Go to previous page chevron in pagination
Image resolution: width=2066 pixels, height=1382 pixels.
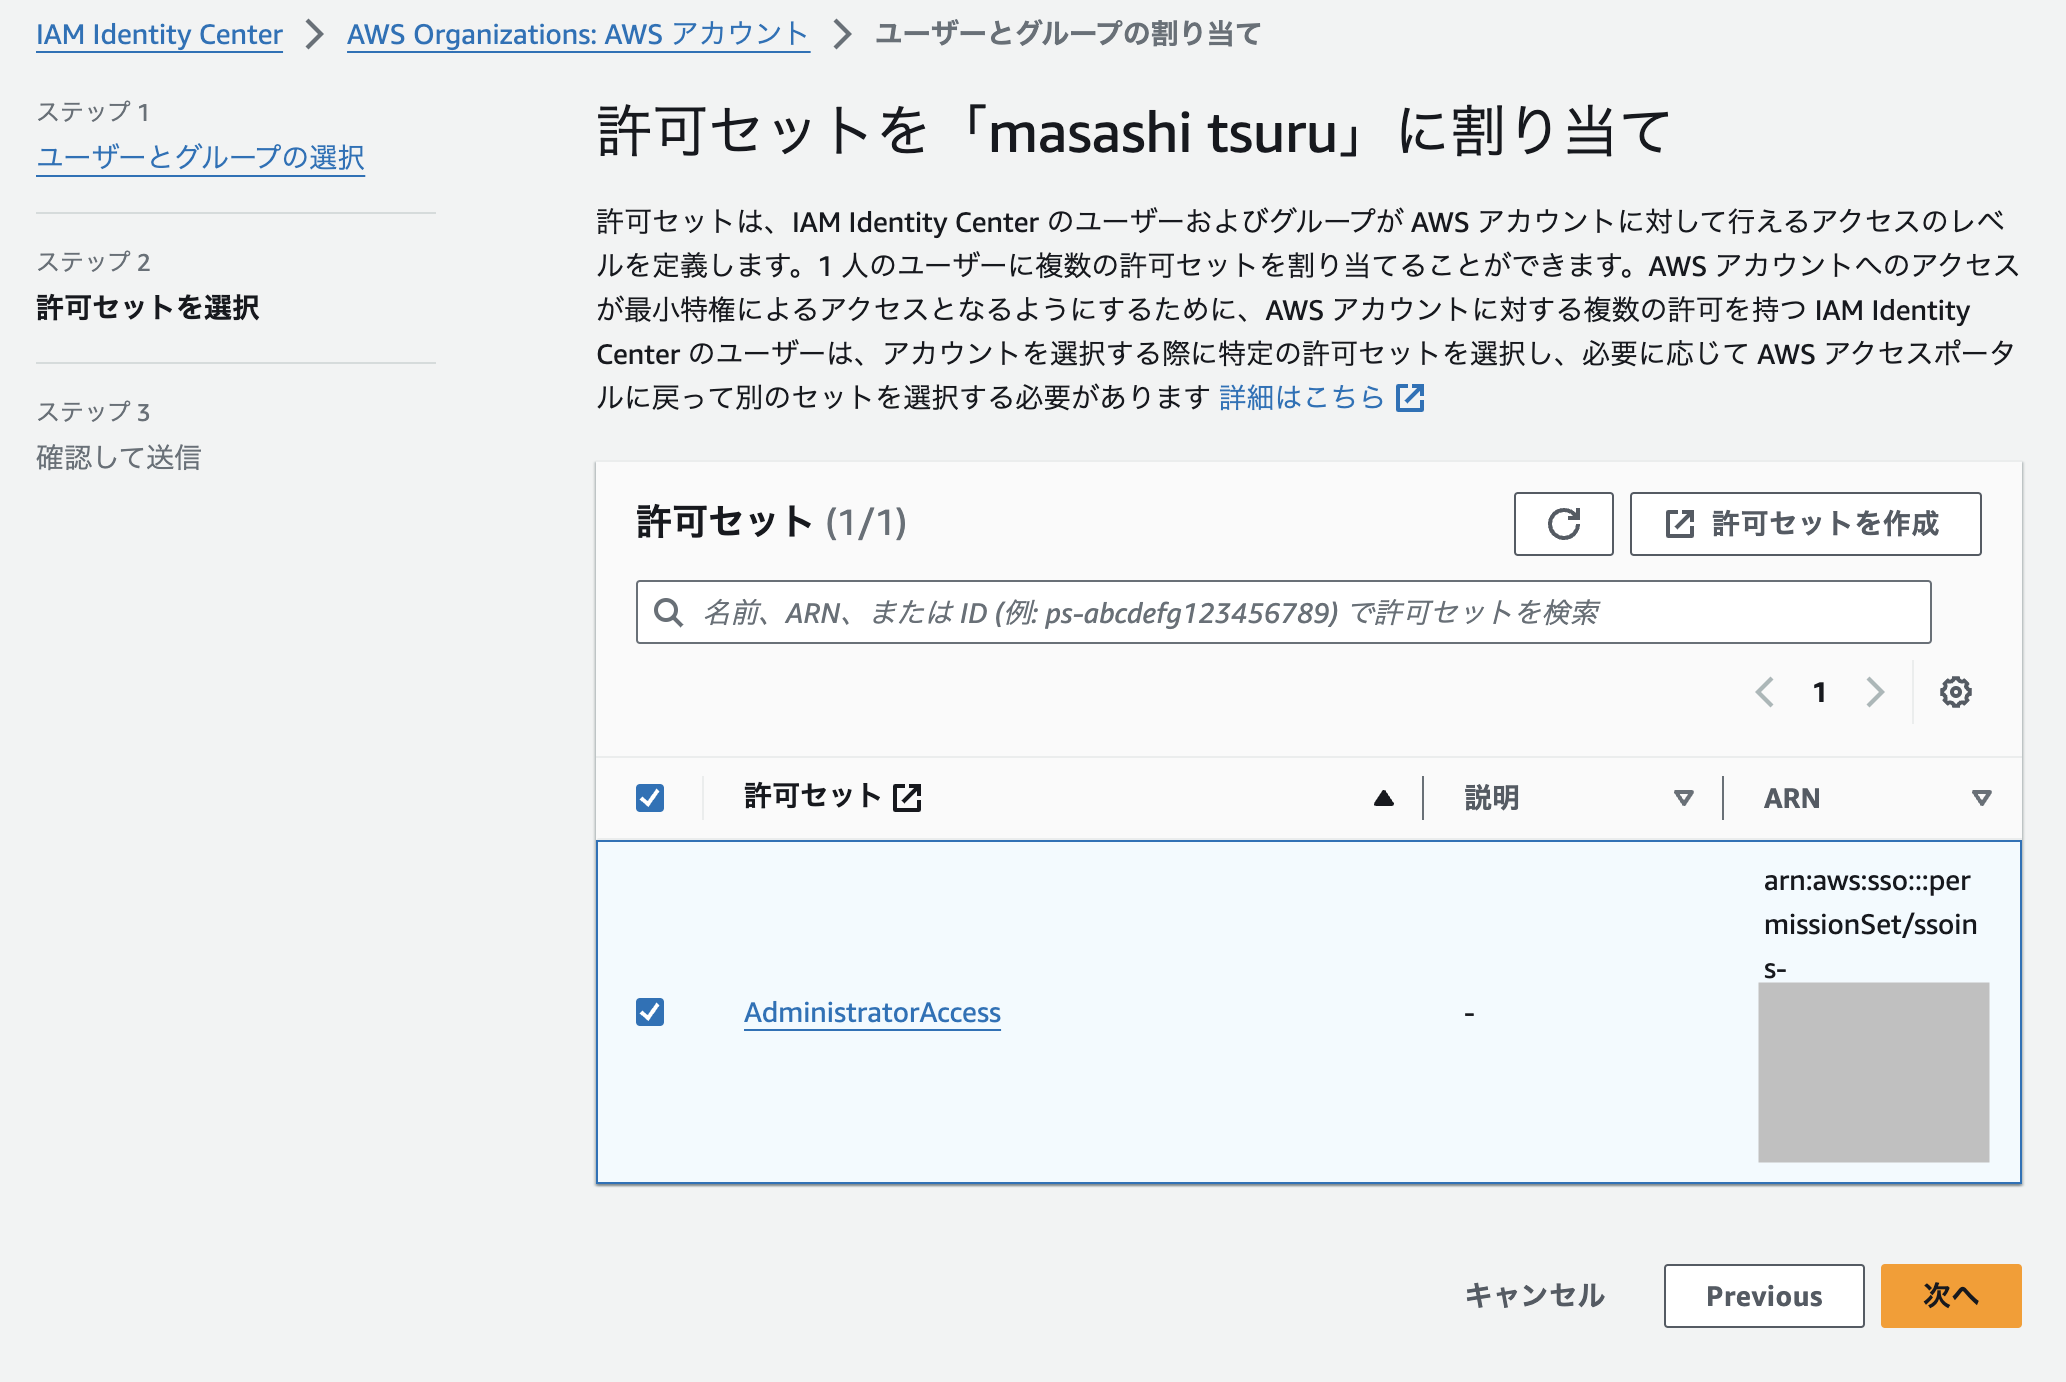[1765, 692]
